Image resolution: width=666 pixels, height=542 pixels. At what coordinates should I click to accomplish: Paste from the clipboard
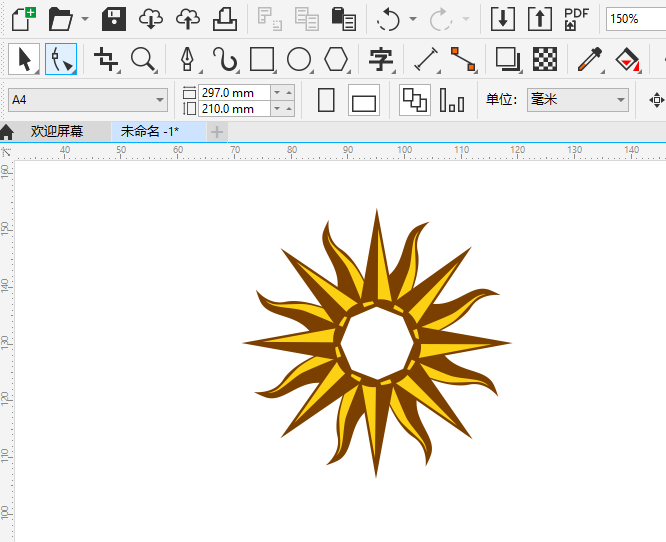click(x=344, y=19)
